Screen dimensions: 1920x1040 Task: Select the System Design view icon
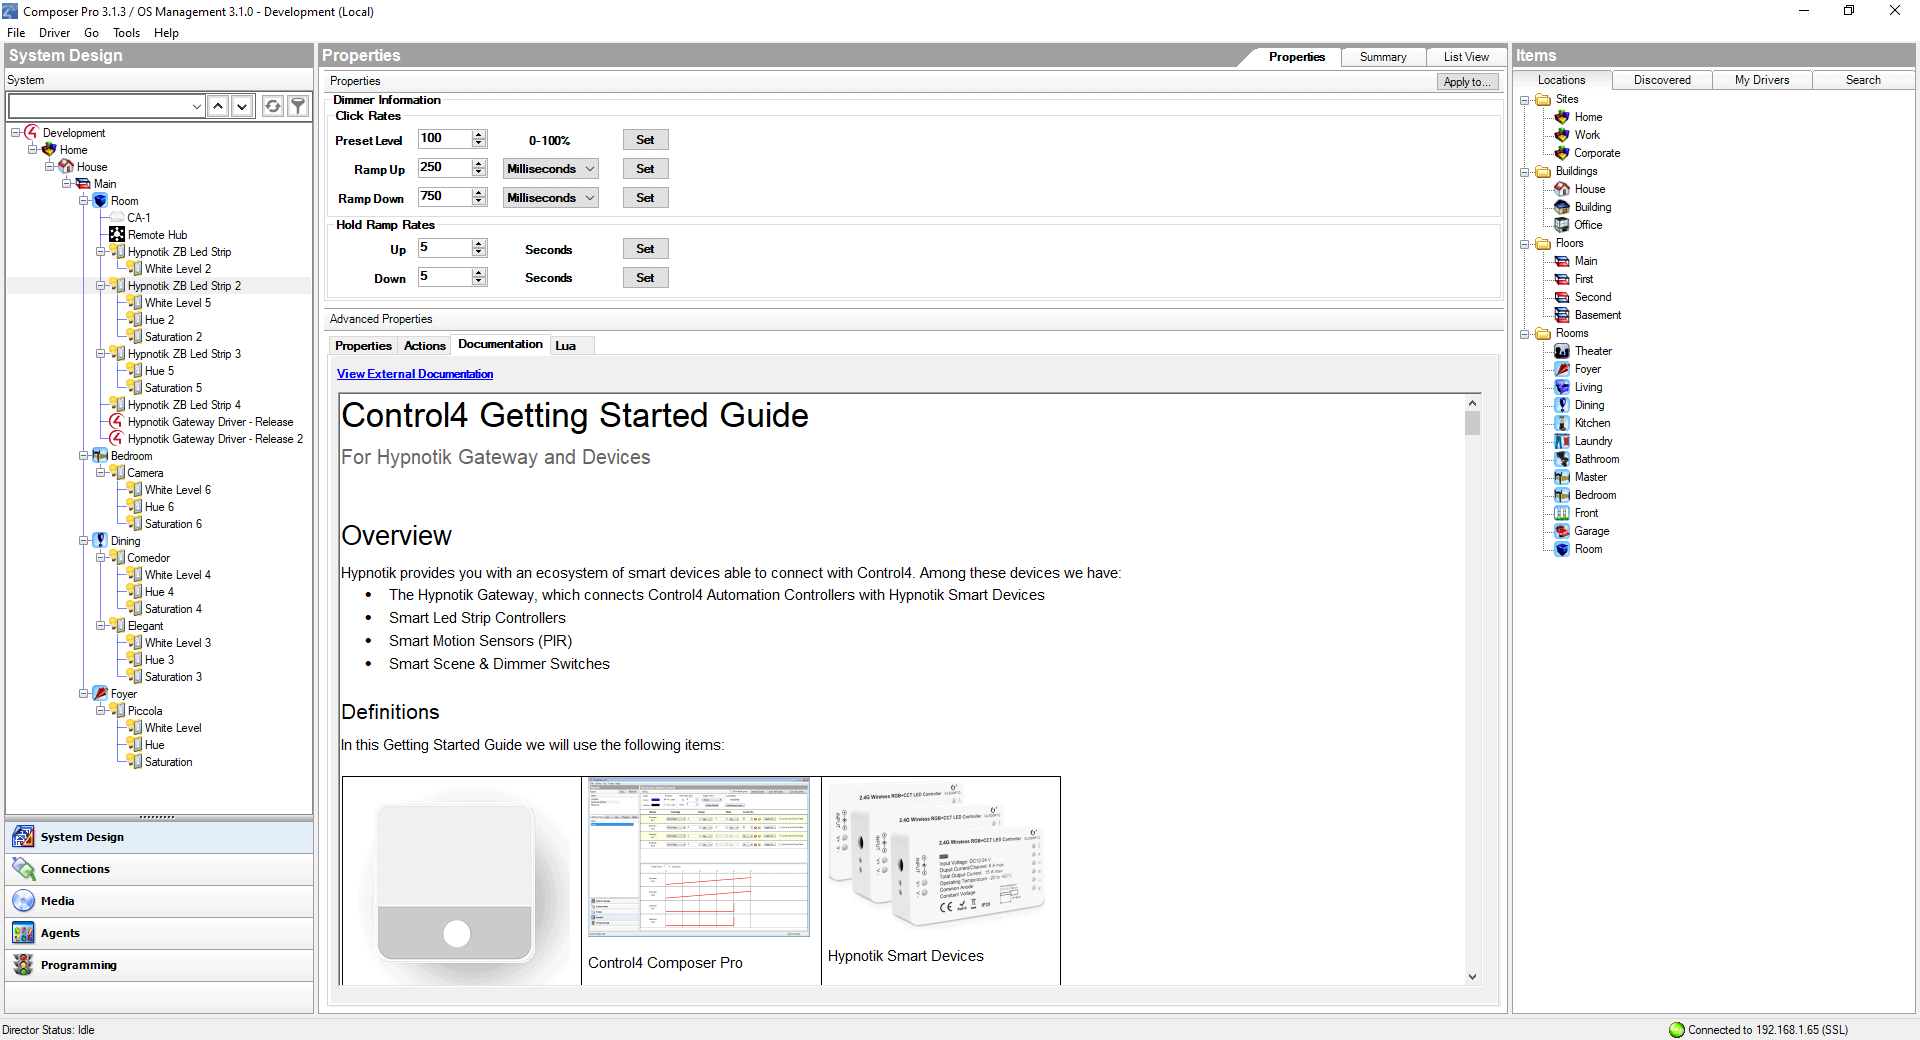coord(23,837)
